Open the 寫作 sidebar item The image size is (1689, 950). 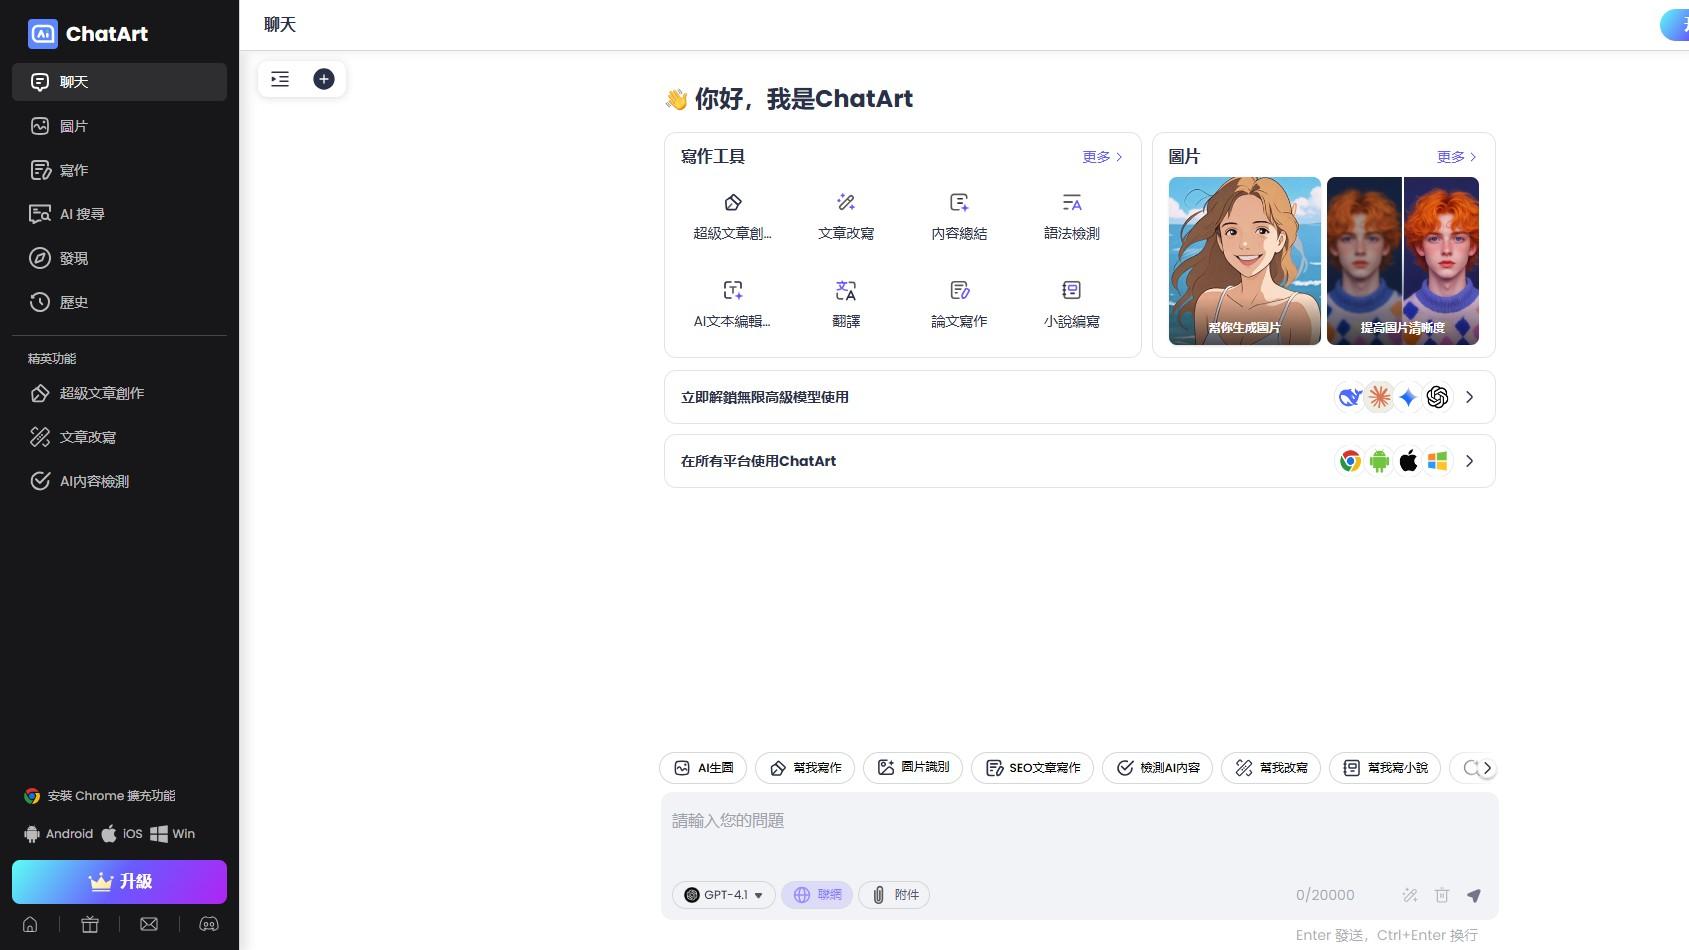point(119,170)
